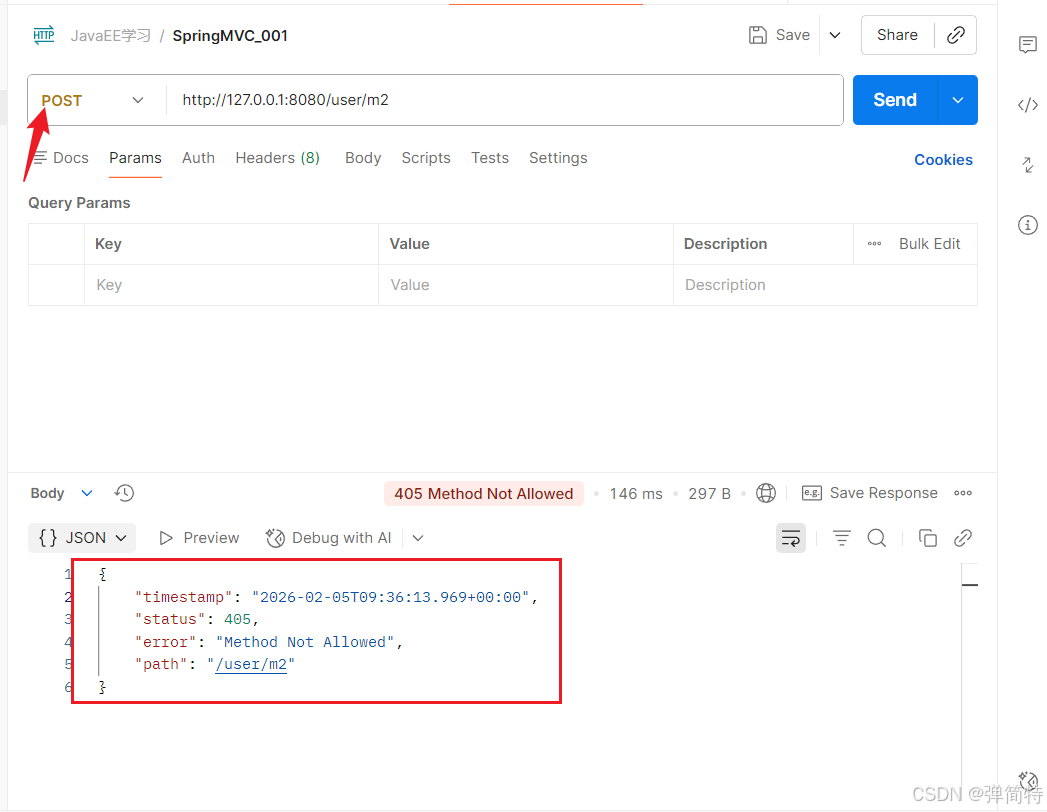The width and height of the screenshot is (1047, 812).
Task: Open the JSON format dropdown
Action: click(x=82, y=538)
